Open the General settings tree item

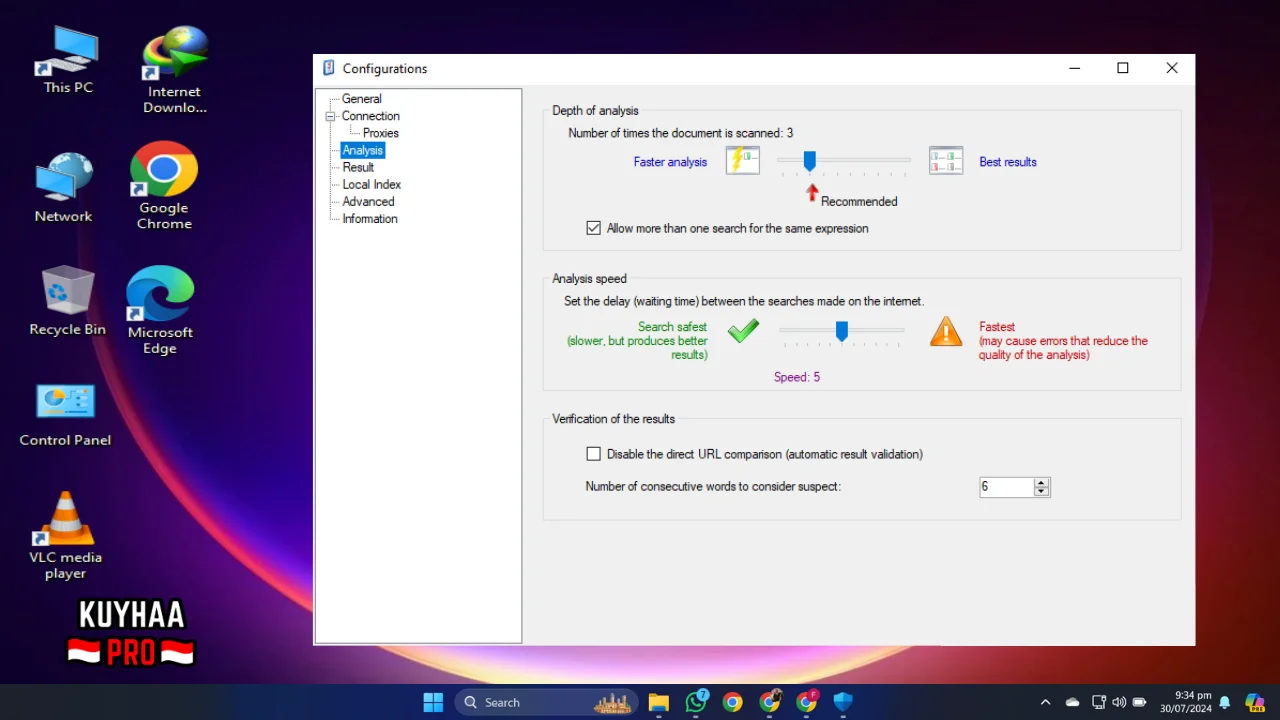[361, 99]
